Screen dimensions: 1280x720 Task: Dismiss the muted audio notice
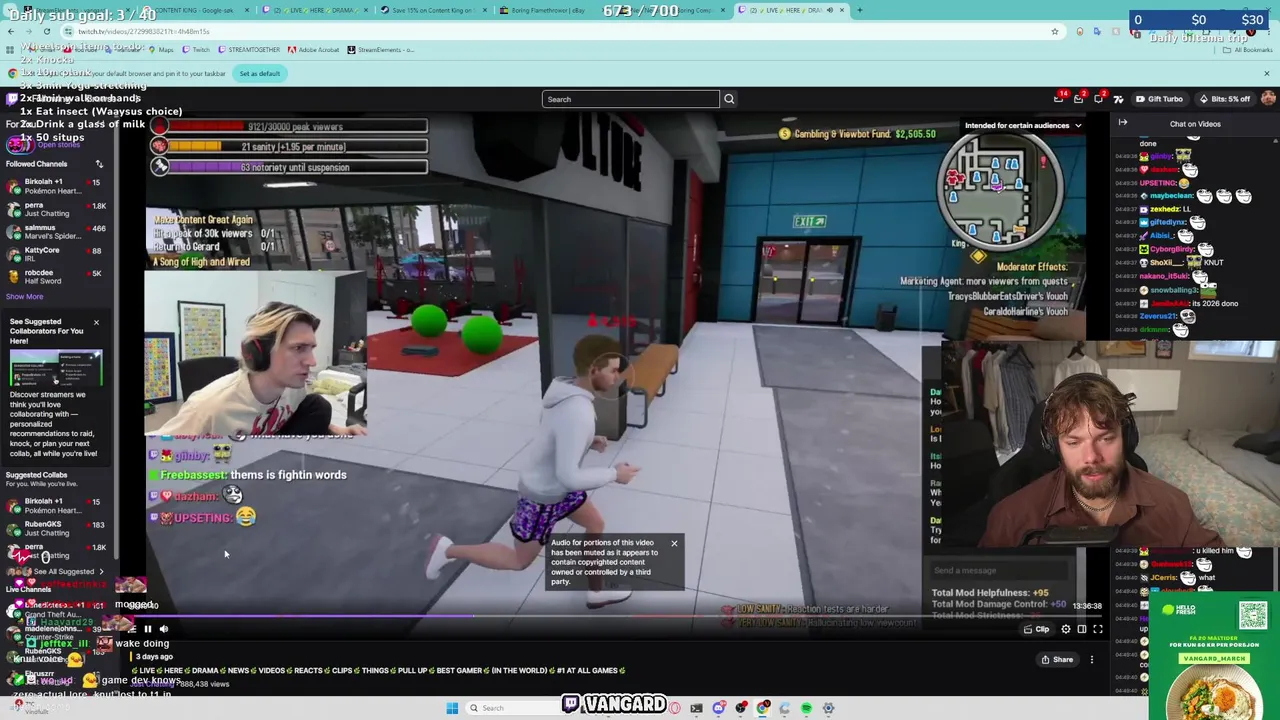[674, 544]
